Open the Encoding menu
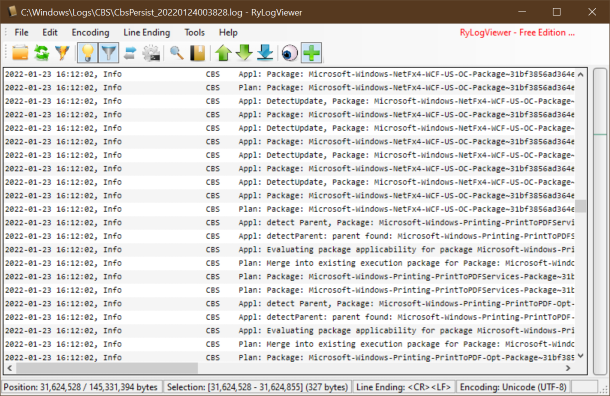610x396 pixels. pos(90,33)
